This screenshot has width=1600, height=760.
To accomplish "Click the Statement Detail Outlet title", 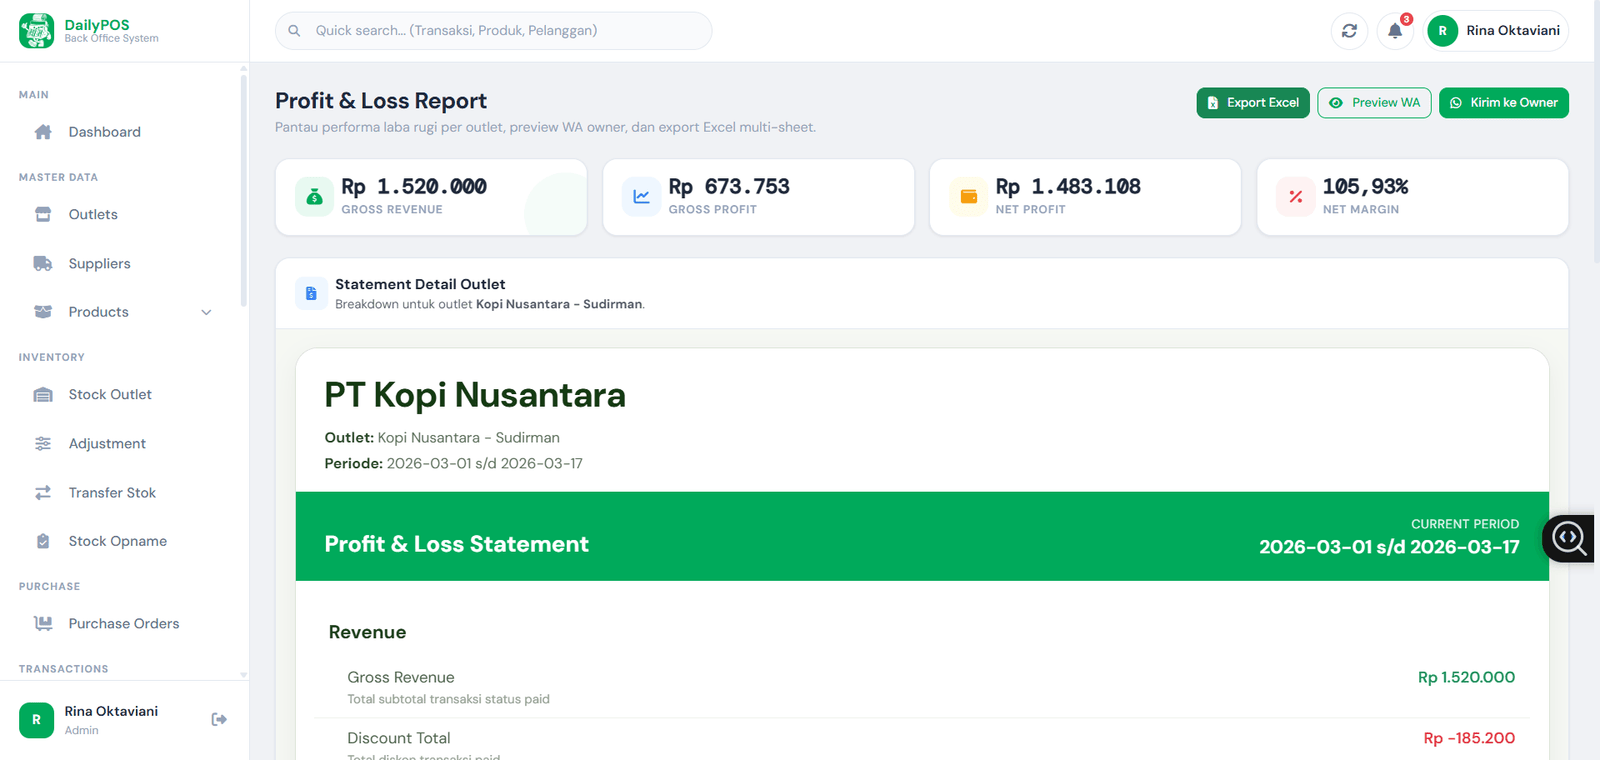I will (x=420, y=285).
